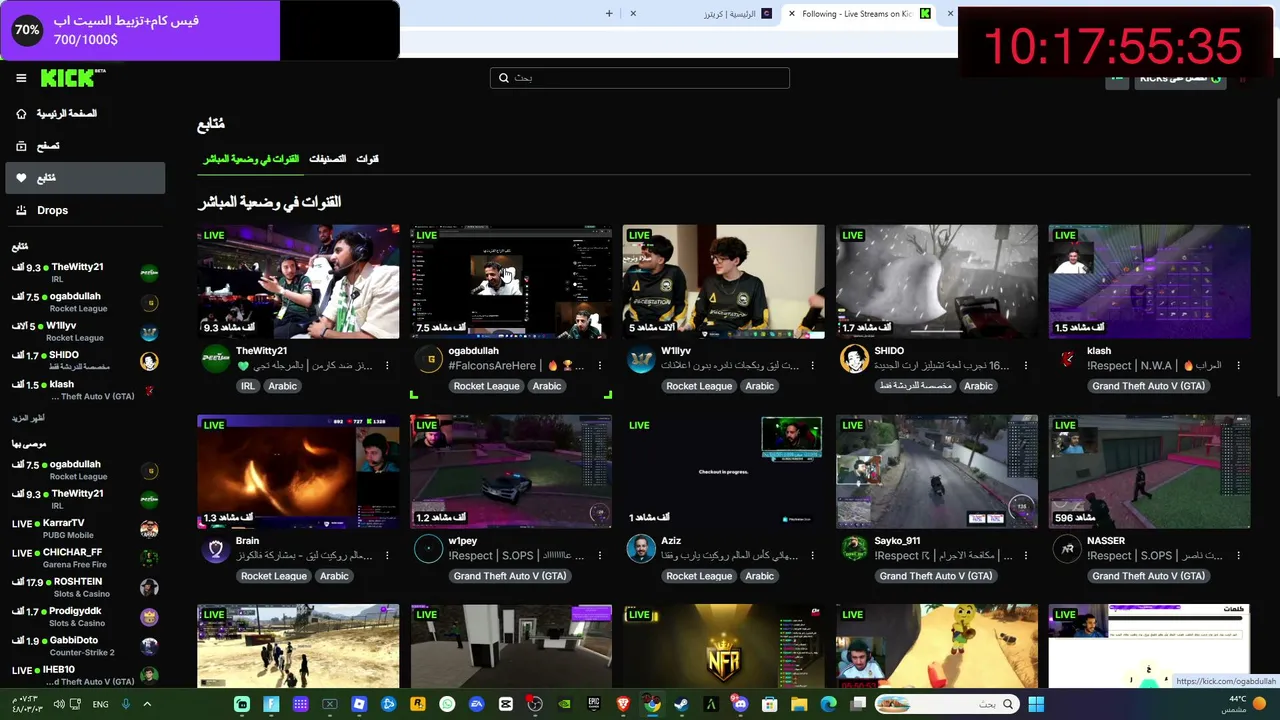Select القنوات في وضعية المباشر tab
Screen dimensions: 1280x720
tap(251, 159)
